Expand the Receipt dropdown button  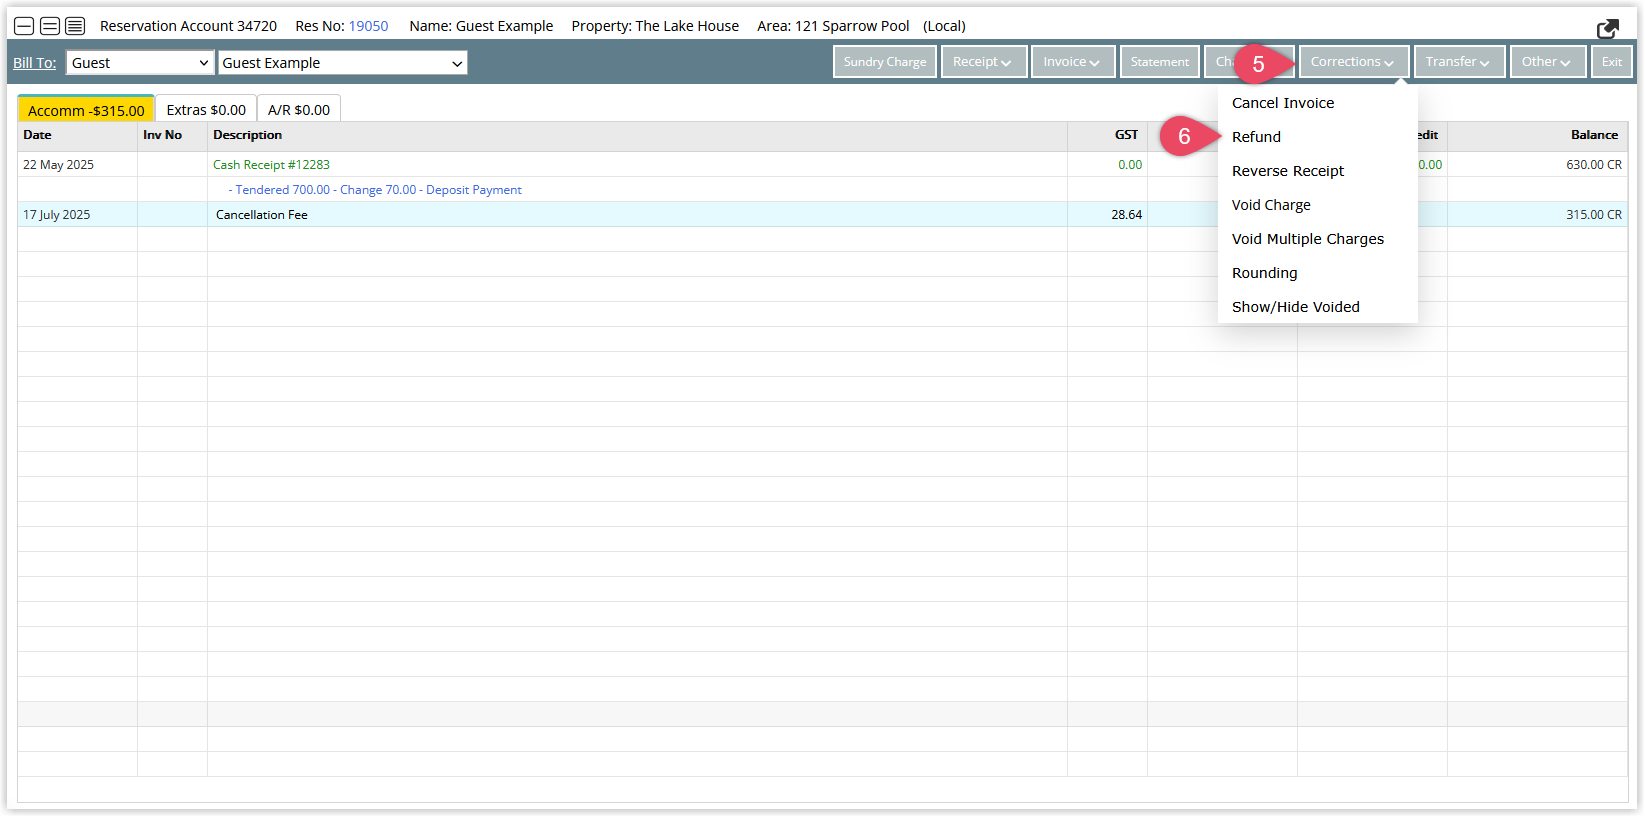(x=983, y=62)
